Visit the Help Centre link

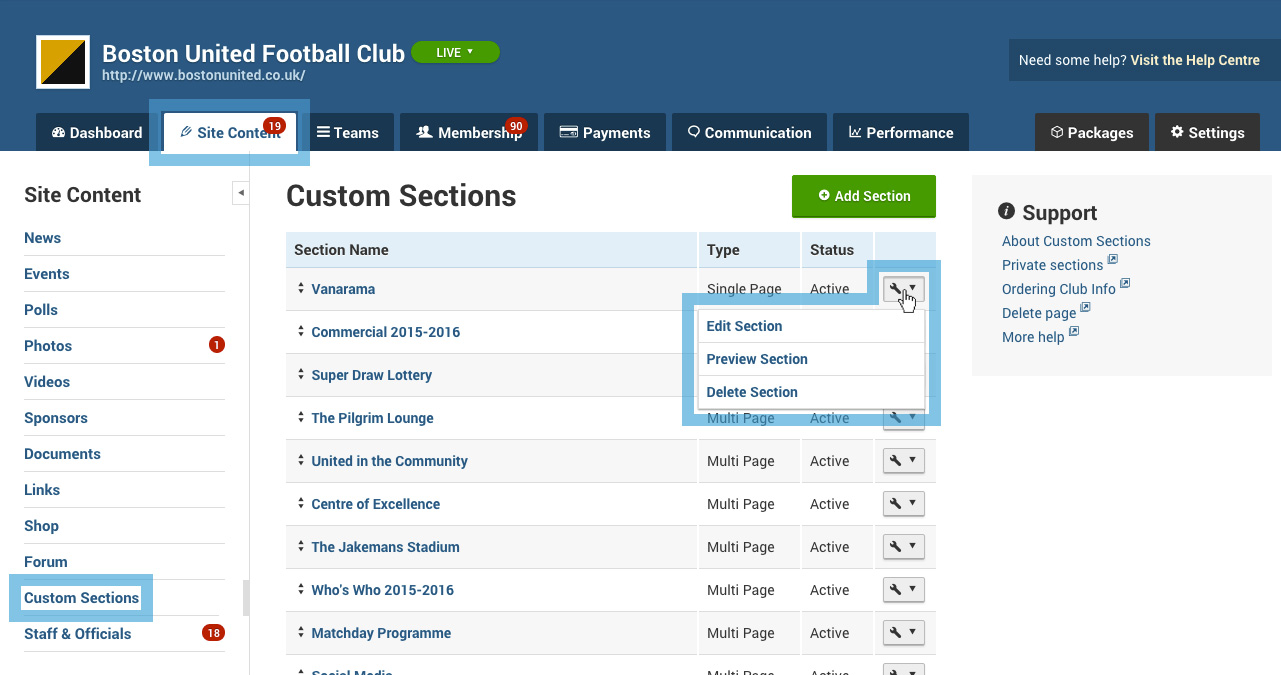pyautogui.click(x=1194, y=60)
